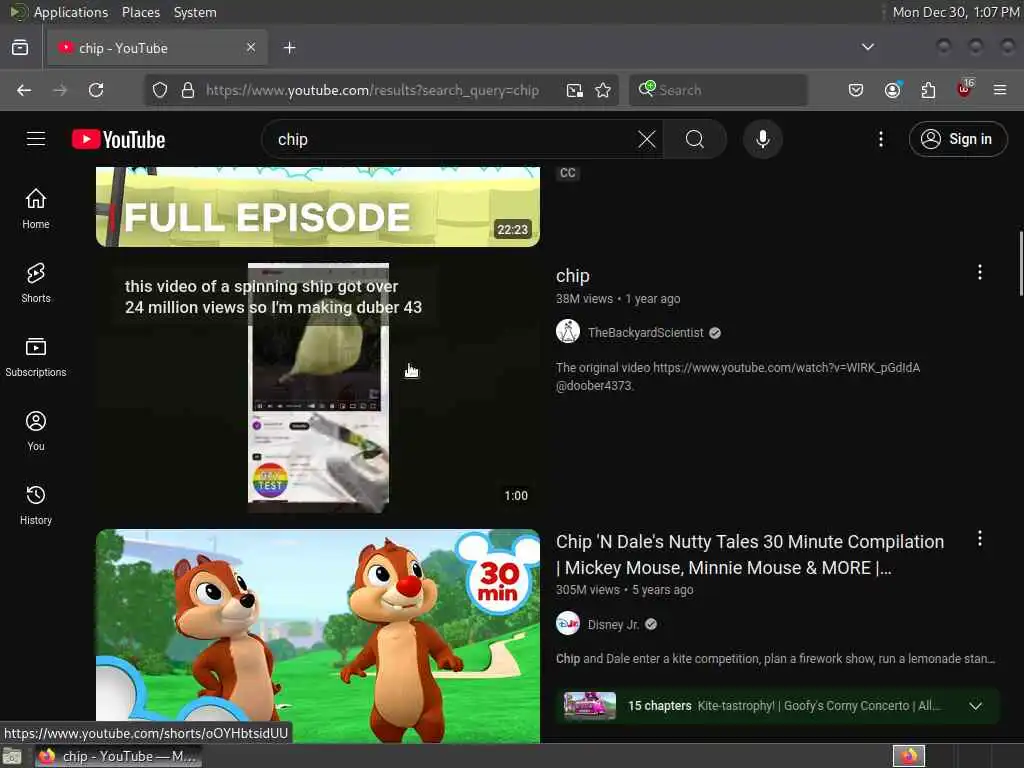
Task: Click the show desktop taskbar icon
Action: coord(12,757)
